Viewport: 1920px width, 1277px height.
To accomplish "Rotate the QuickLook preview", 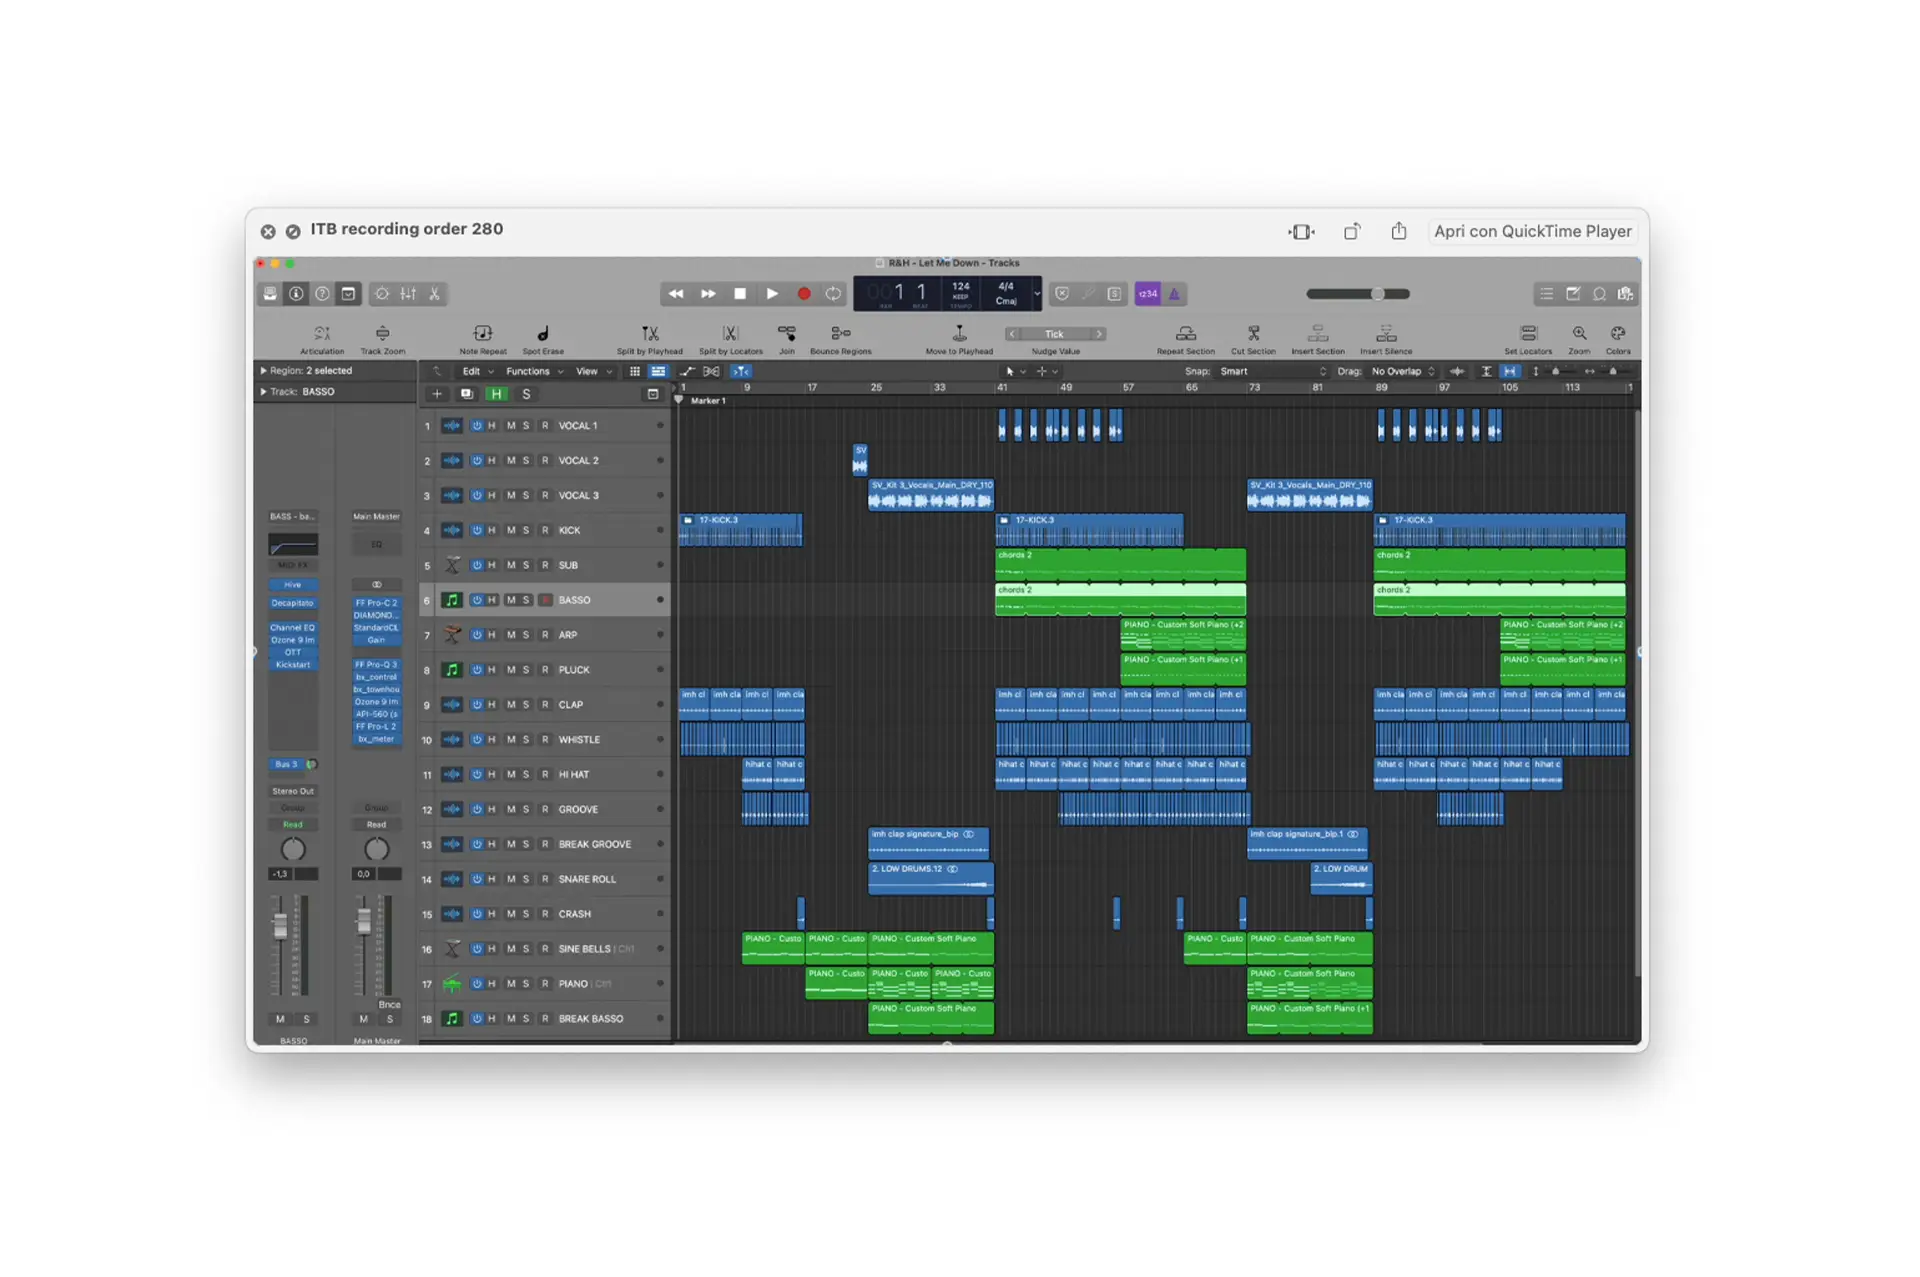I will click(x=1352, y=231).
